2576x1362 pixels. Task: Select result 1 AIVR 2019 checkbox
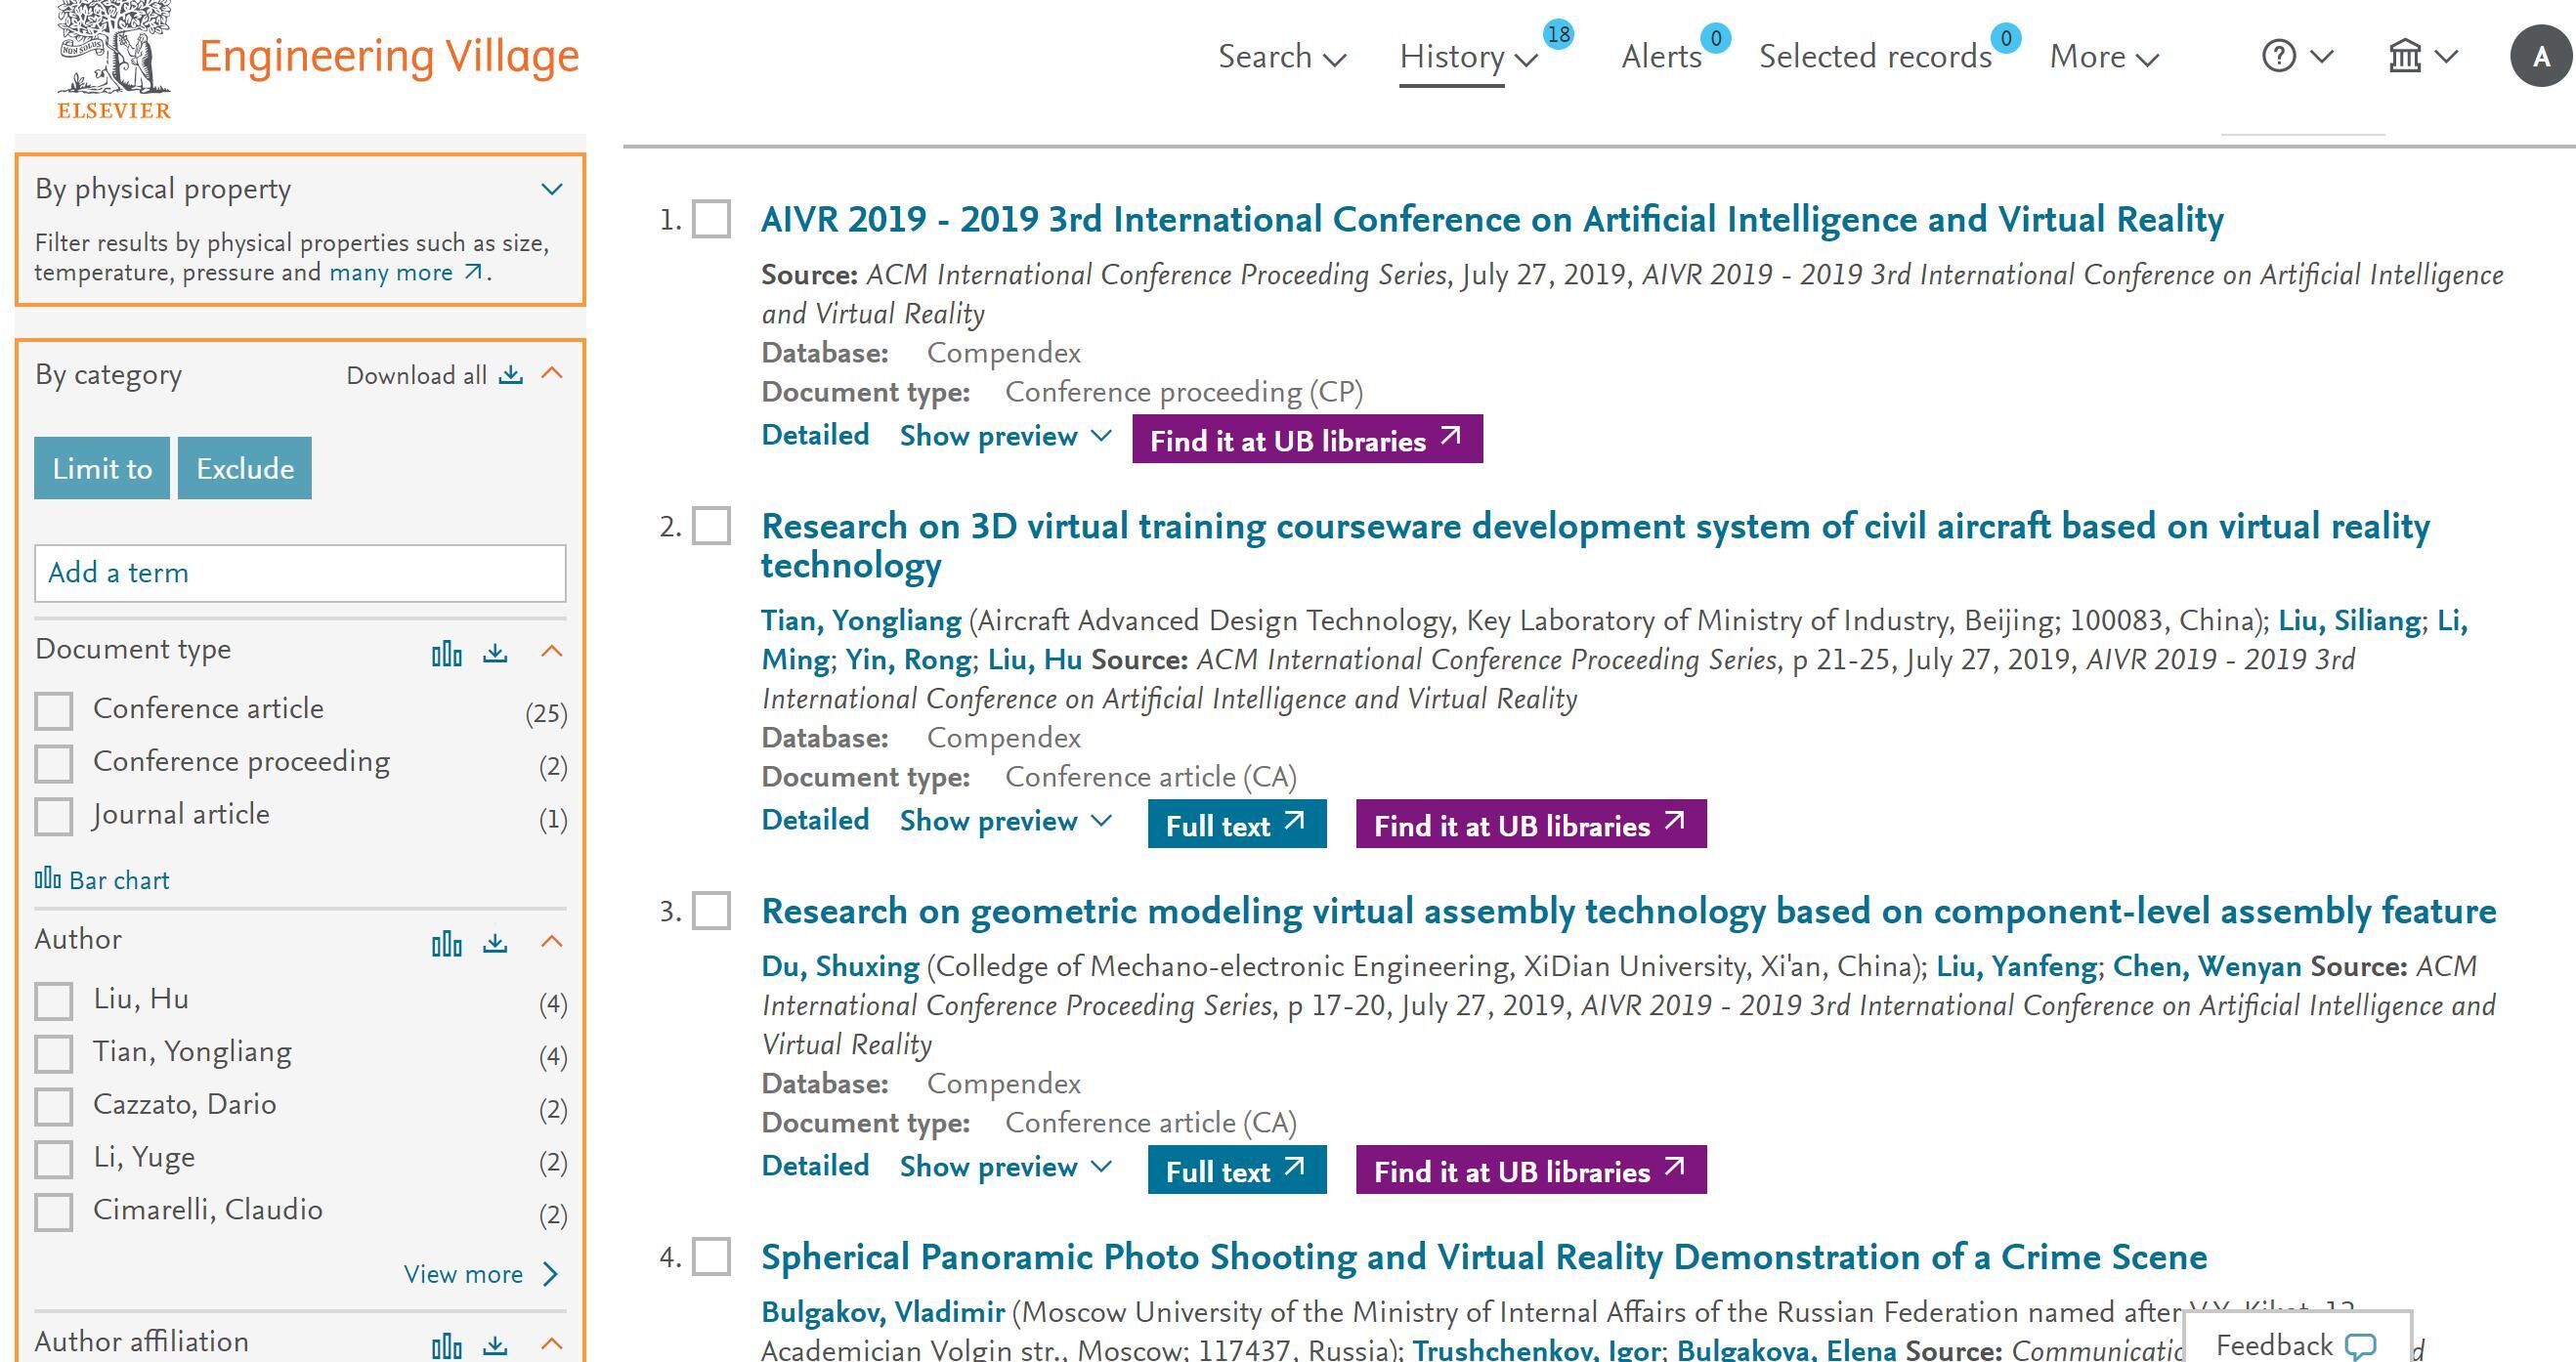tap(712, 219)
